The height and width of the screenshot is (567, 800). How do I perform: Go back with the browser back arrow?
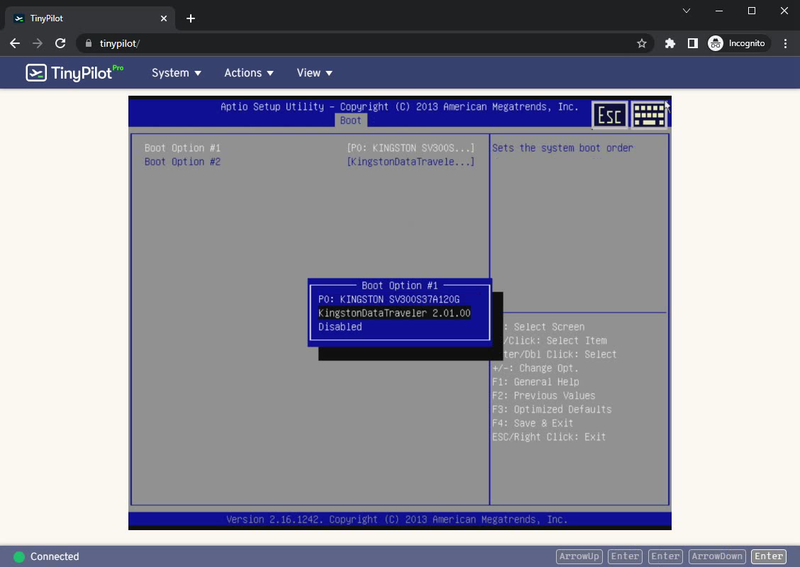(15, 43)
